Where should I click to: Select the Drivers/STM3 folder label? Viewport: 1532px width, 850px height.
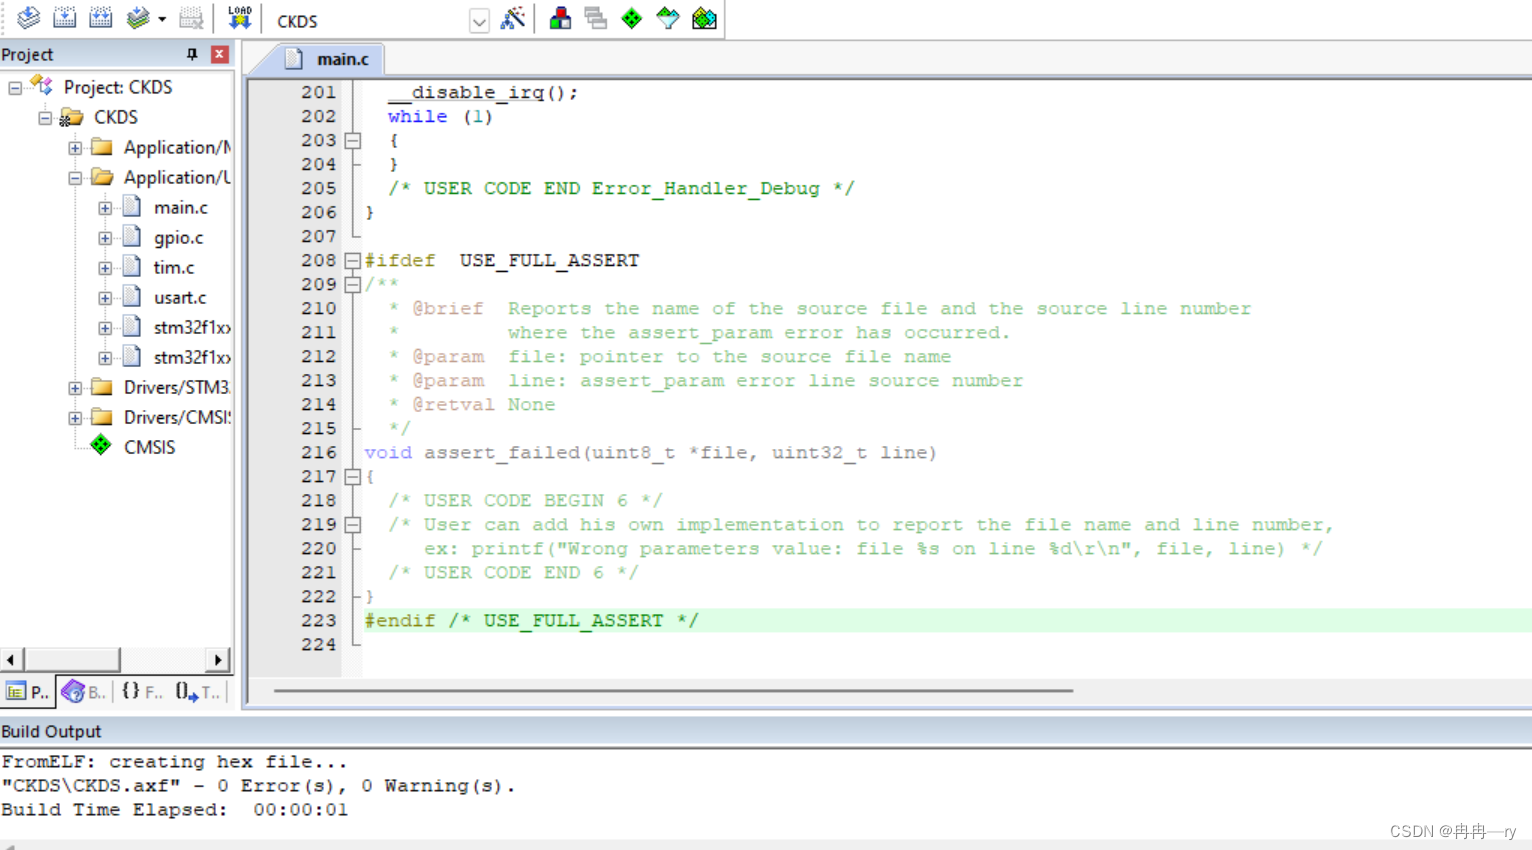[176, 387]
